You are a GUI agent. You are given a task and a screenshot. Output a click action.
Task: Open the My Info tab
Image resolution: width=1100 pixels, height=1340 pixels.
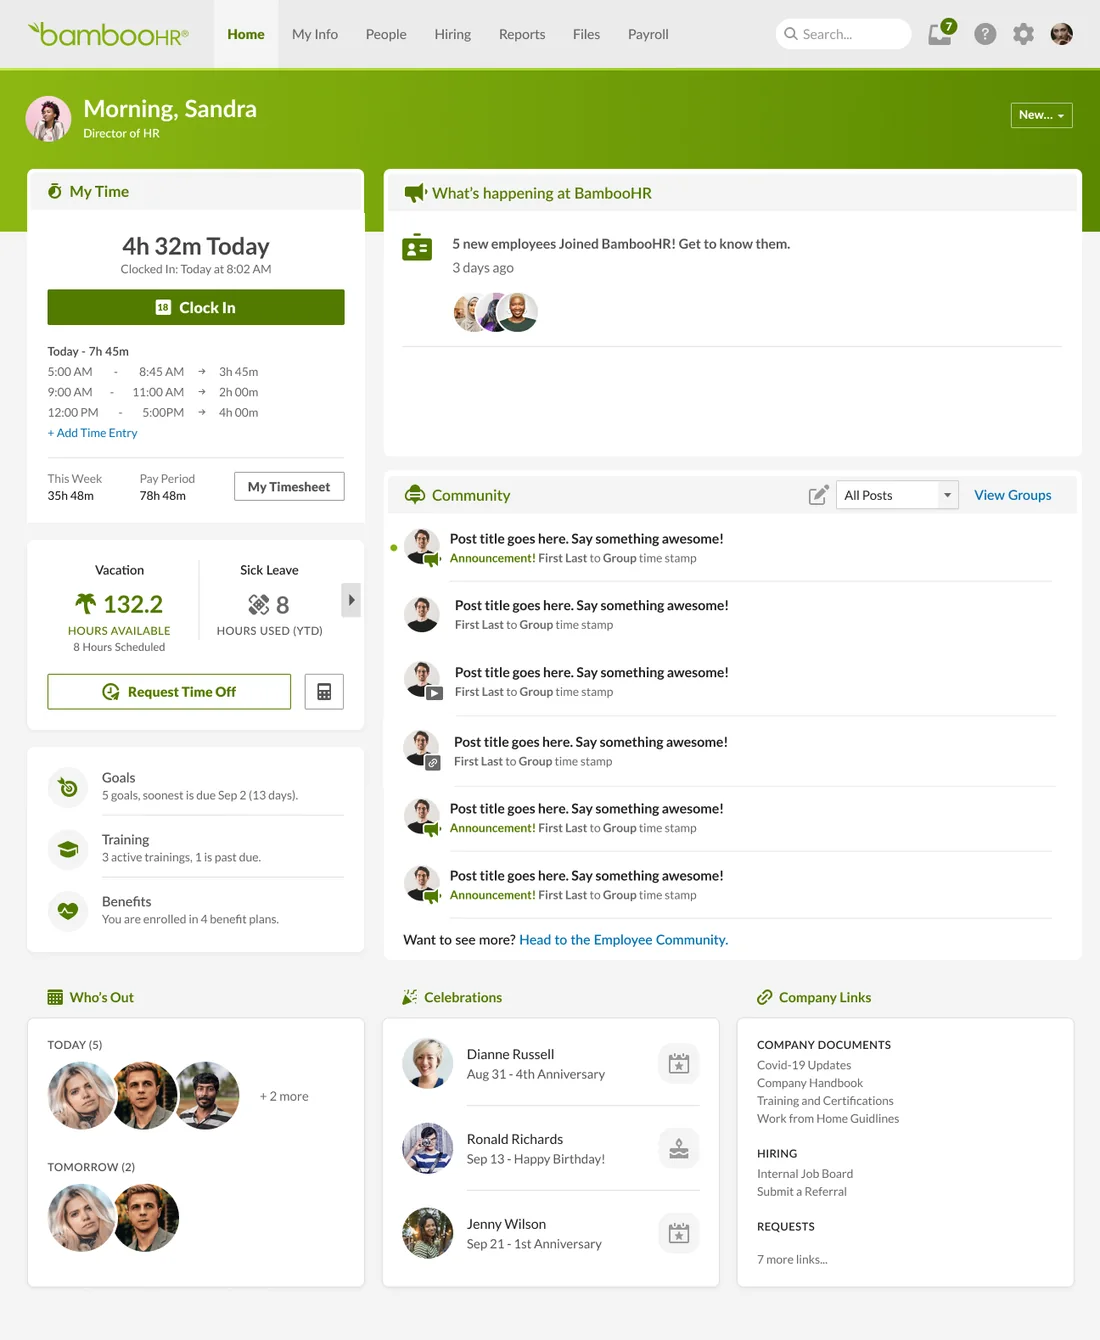315,34
